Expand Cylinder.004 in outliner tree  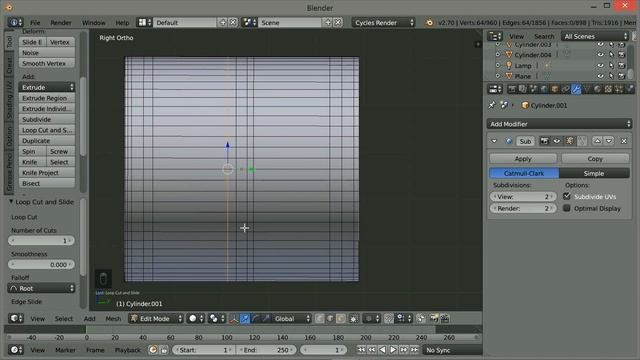click(498, 55)
